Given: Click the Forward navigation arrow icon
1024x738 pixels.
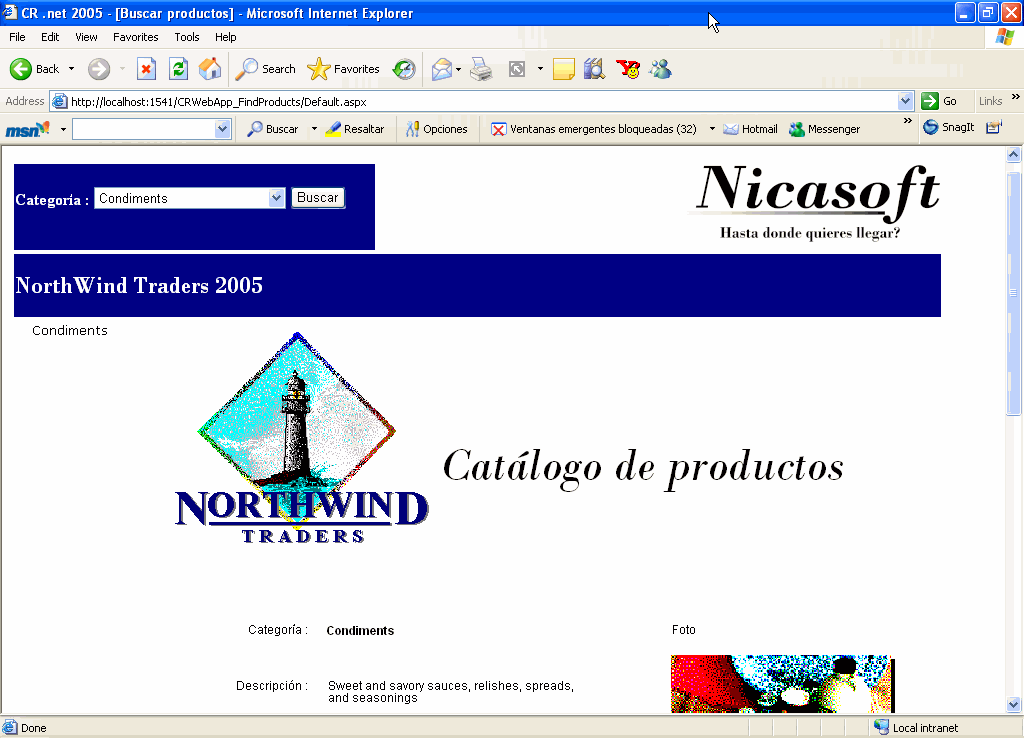Looking at the screenshot, I should point(99,69).
